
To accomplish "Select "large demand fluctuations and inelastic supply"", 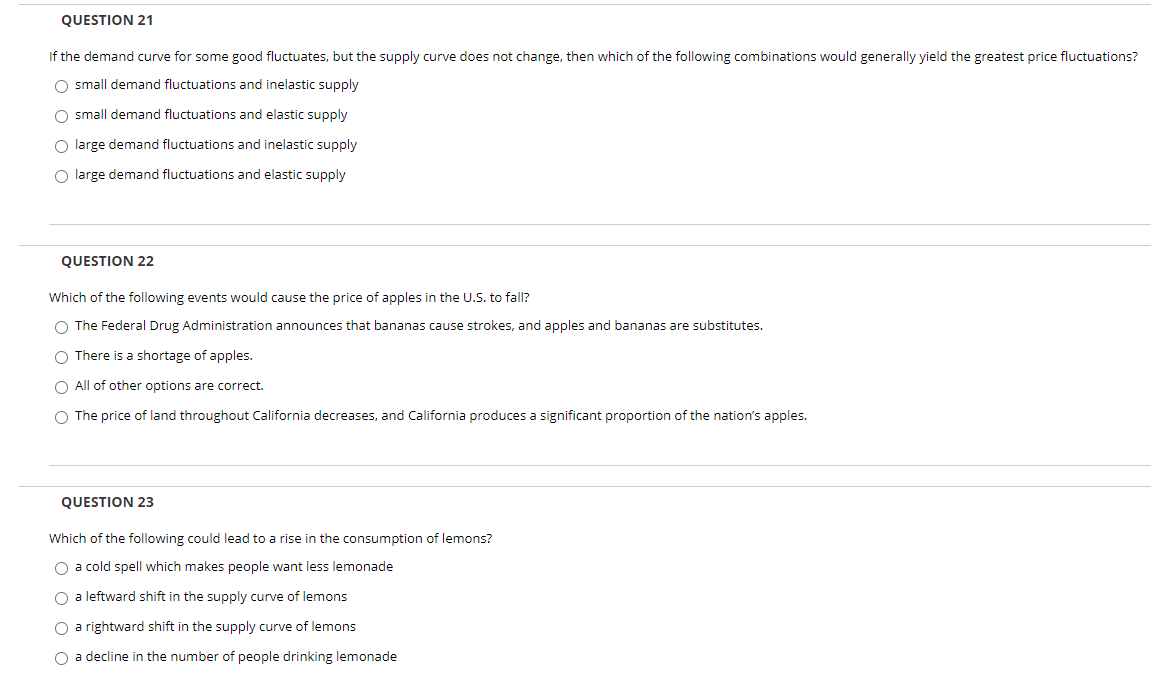I will tap(61, 146).
